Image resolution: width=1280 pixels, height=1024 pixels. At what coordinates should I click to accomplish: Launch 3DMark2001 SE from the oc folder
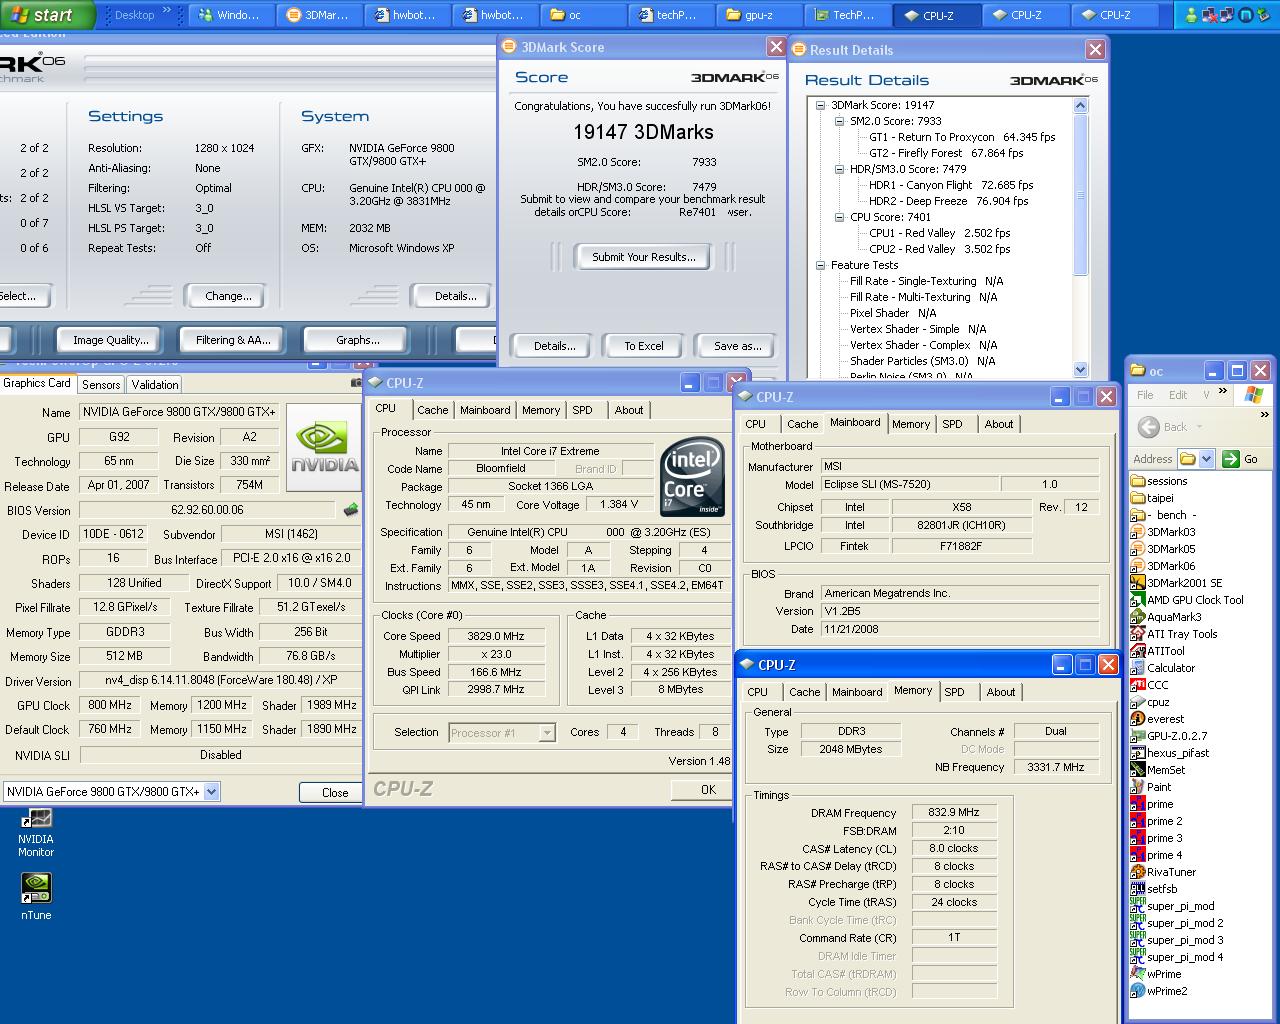point(1176,583)
